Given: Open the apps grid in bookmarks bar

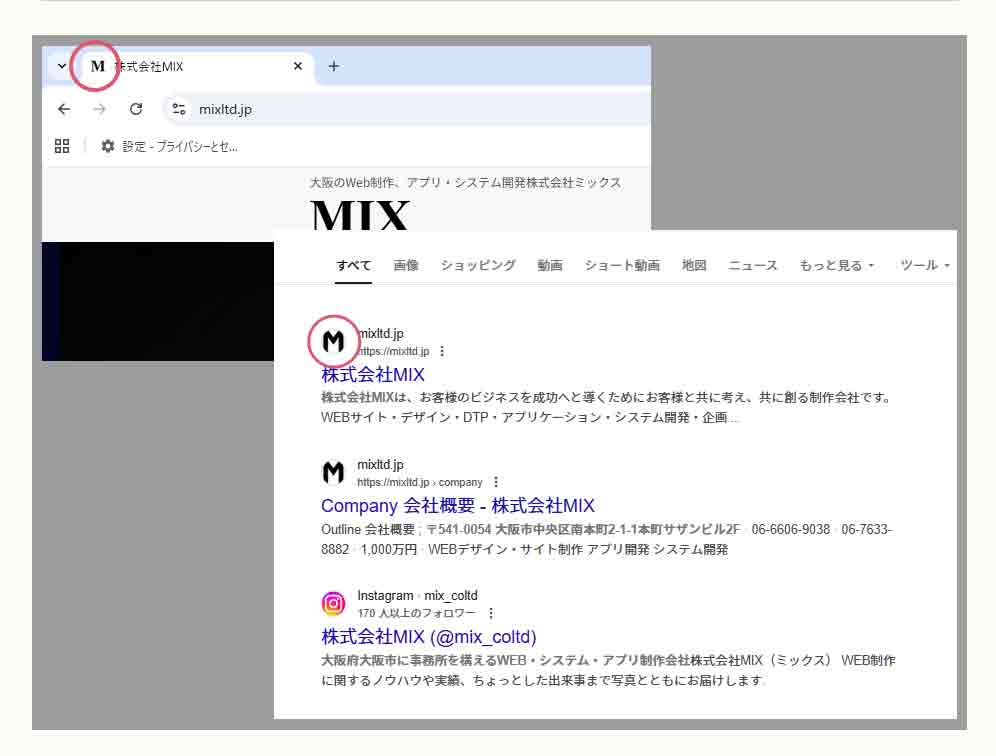Looking at the screenshot, I should click(62, 146).
